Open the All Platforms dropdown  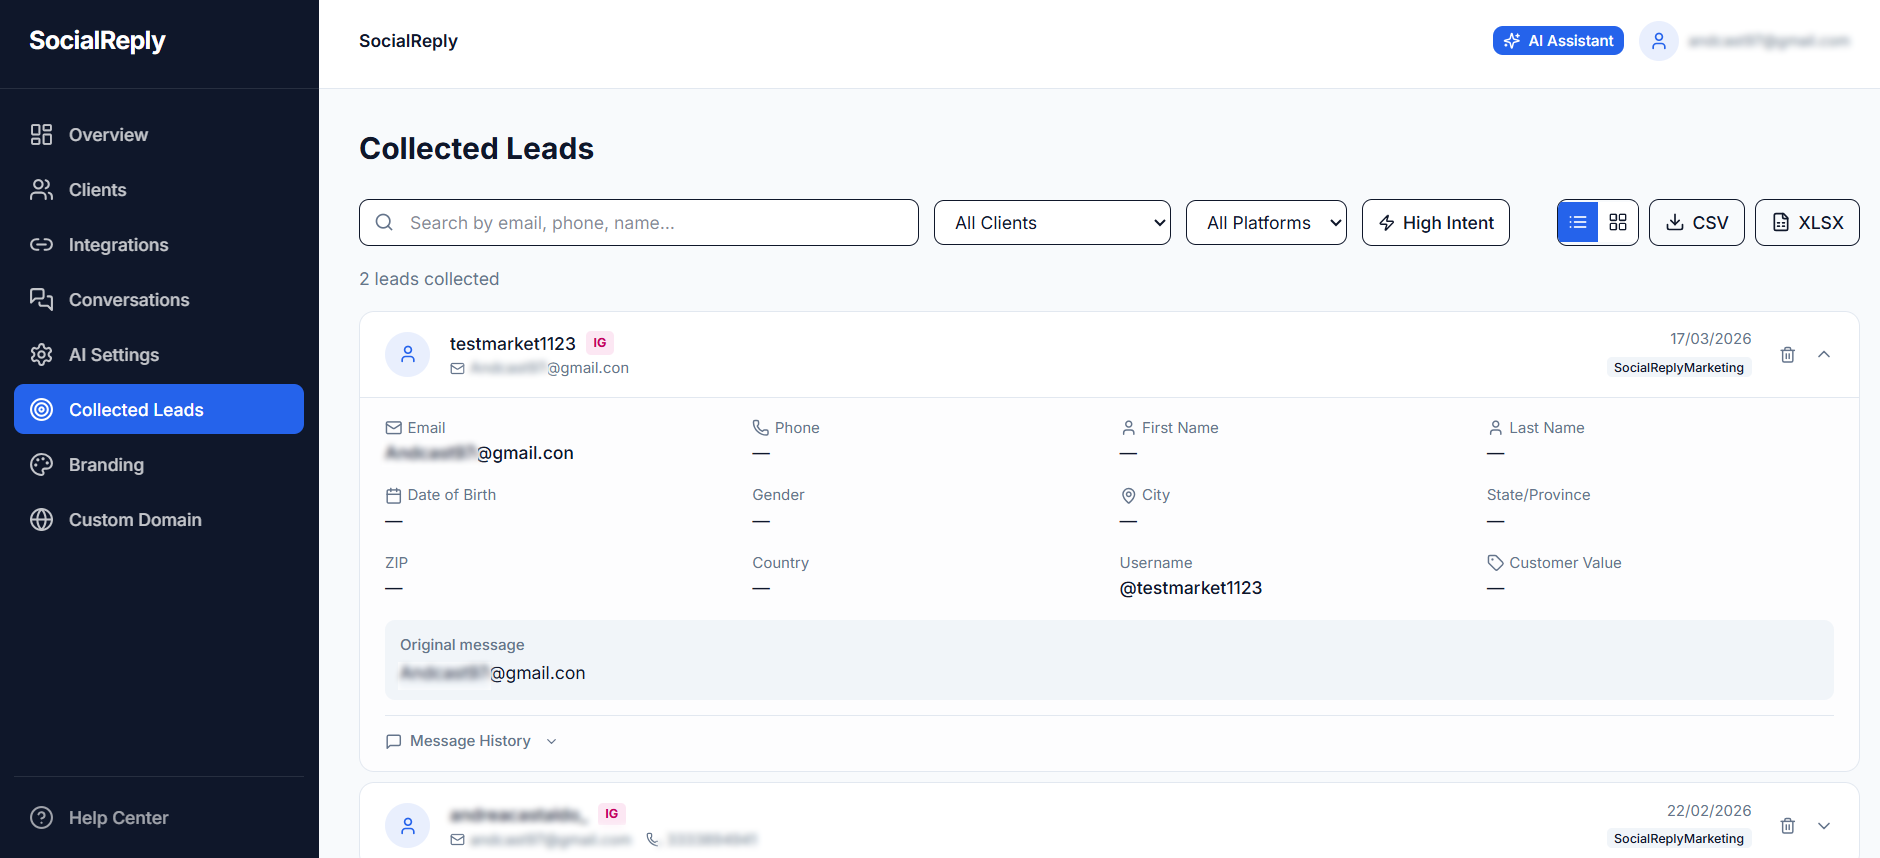coord(1266,223)
